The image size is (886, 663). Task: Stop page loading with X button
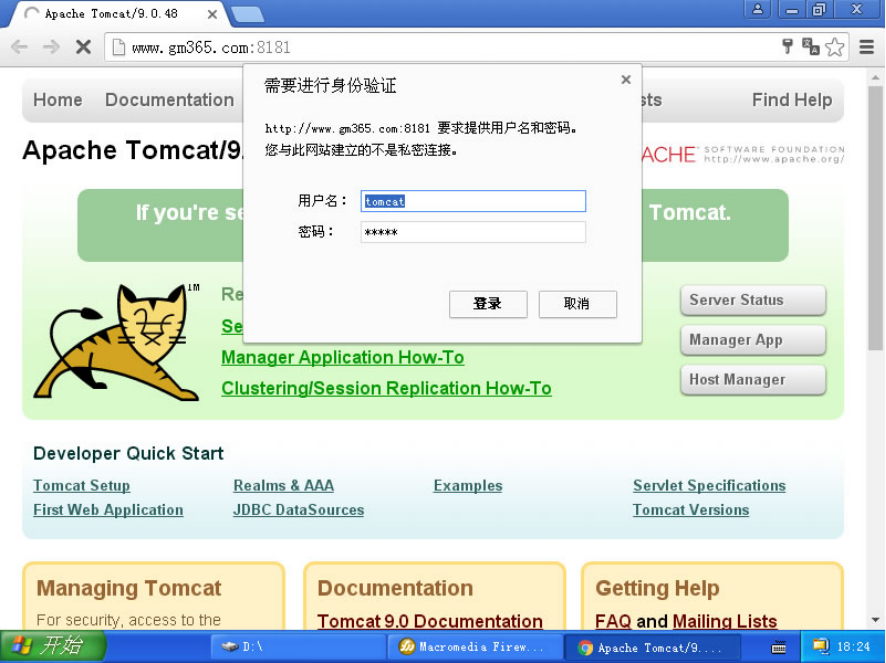click(83, 47)
